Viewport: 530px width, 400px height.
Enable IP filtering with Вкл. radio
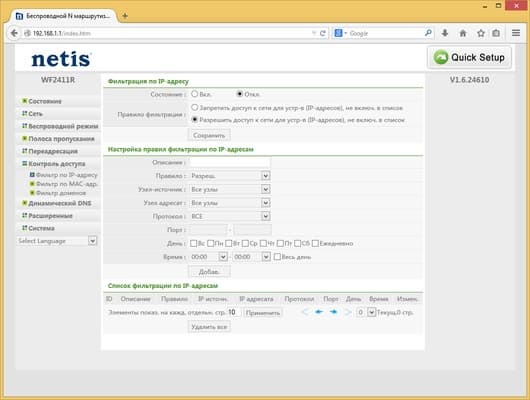[194, 94]
